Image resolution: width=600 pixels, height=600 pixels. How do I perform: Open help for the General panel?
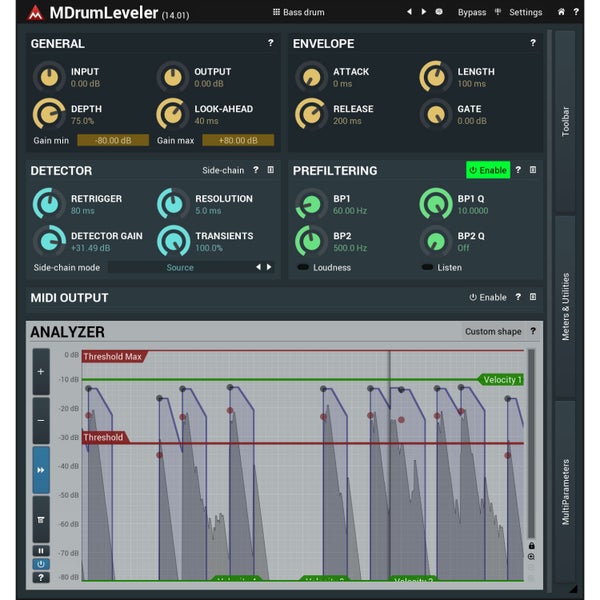pyautogui.click(x=271, y=43)
